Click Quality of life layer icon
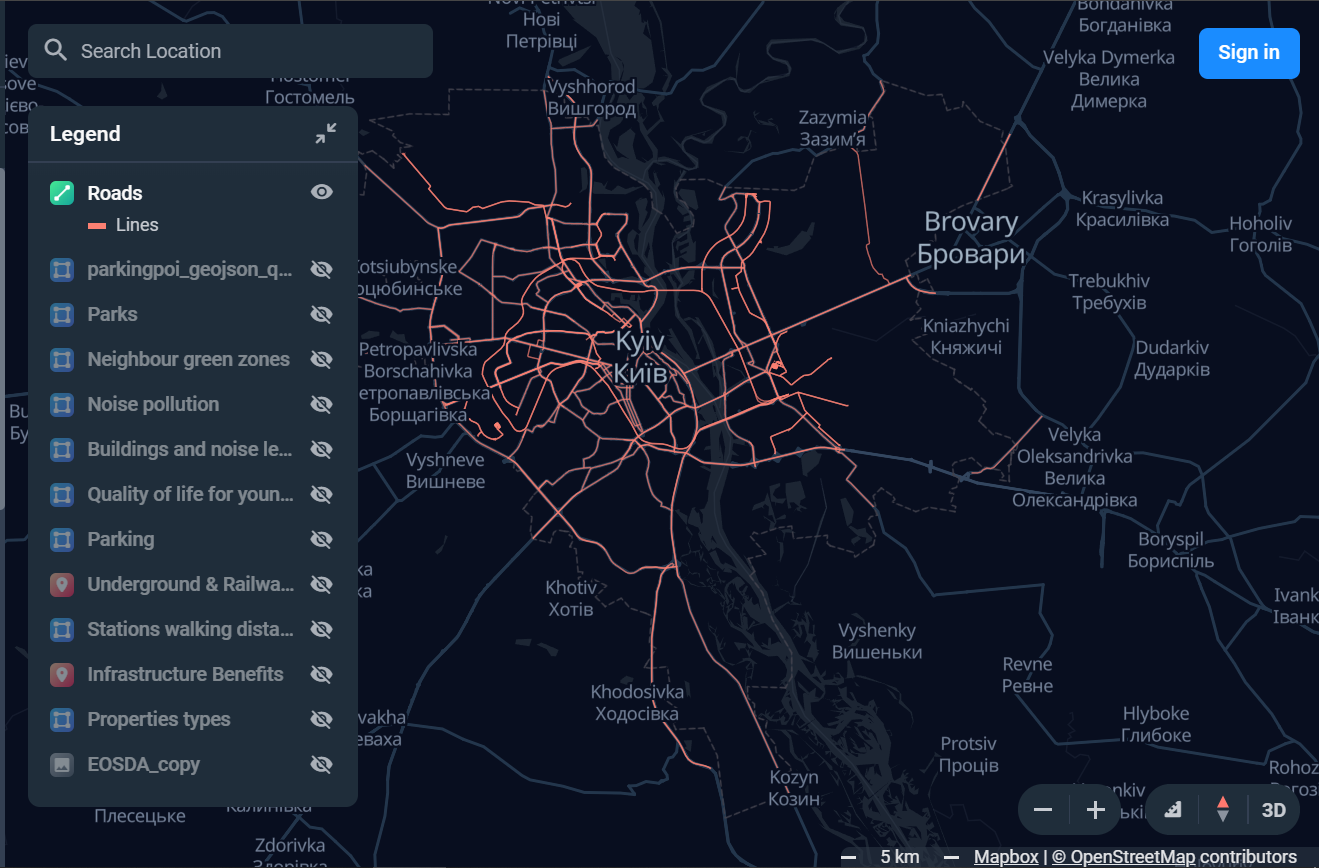This screenshot has height=868, width=1319. (x=62, y=494)
